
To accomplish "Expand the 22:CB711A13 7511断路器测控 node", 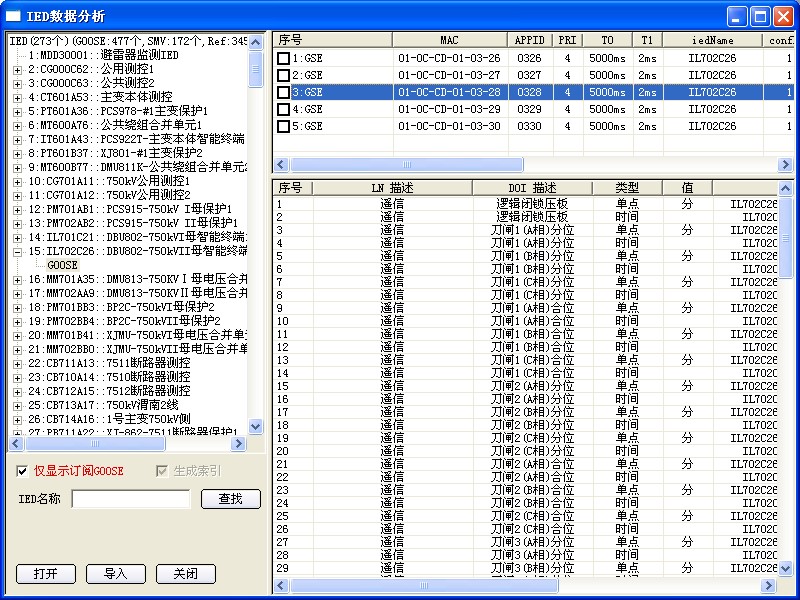I will (17, 363).
